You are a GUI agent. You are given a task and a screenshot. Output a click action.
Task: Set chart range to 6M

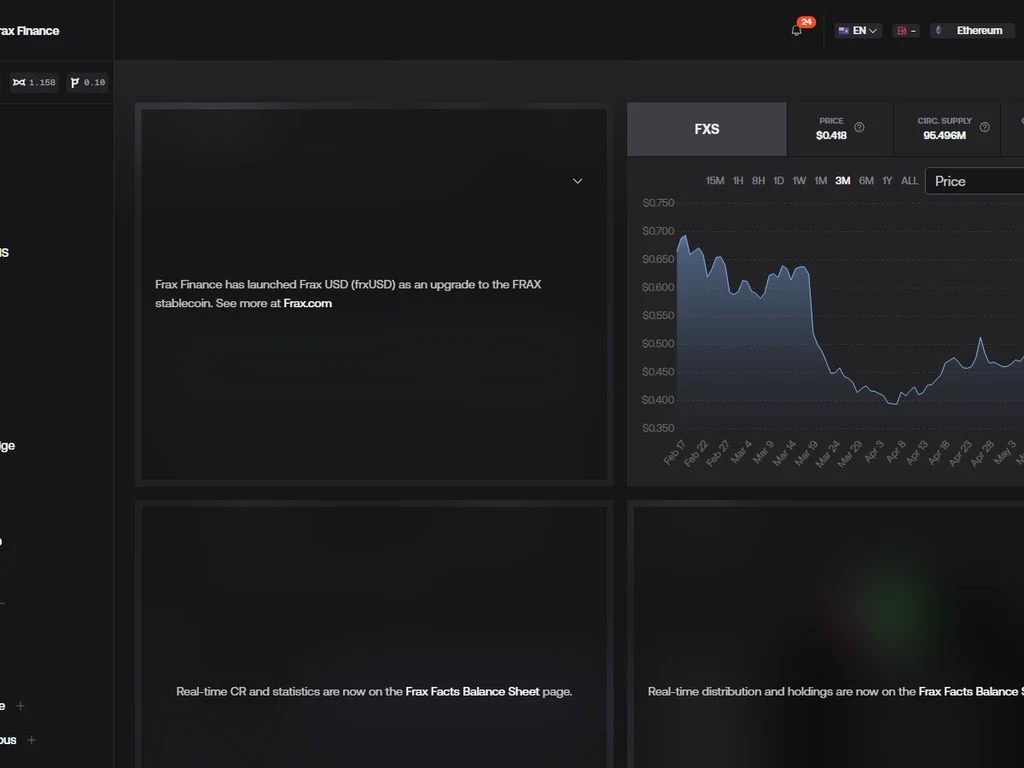pyautogui.click(x=866, y=181)
